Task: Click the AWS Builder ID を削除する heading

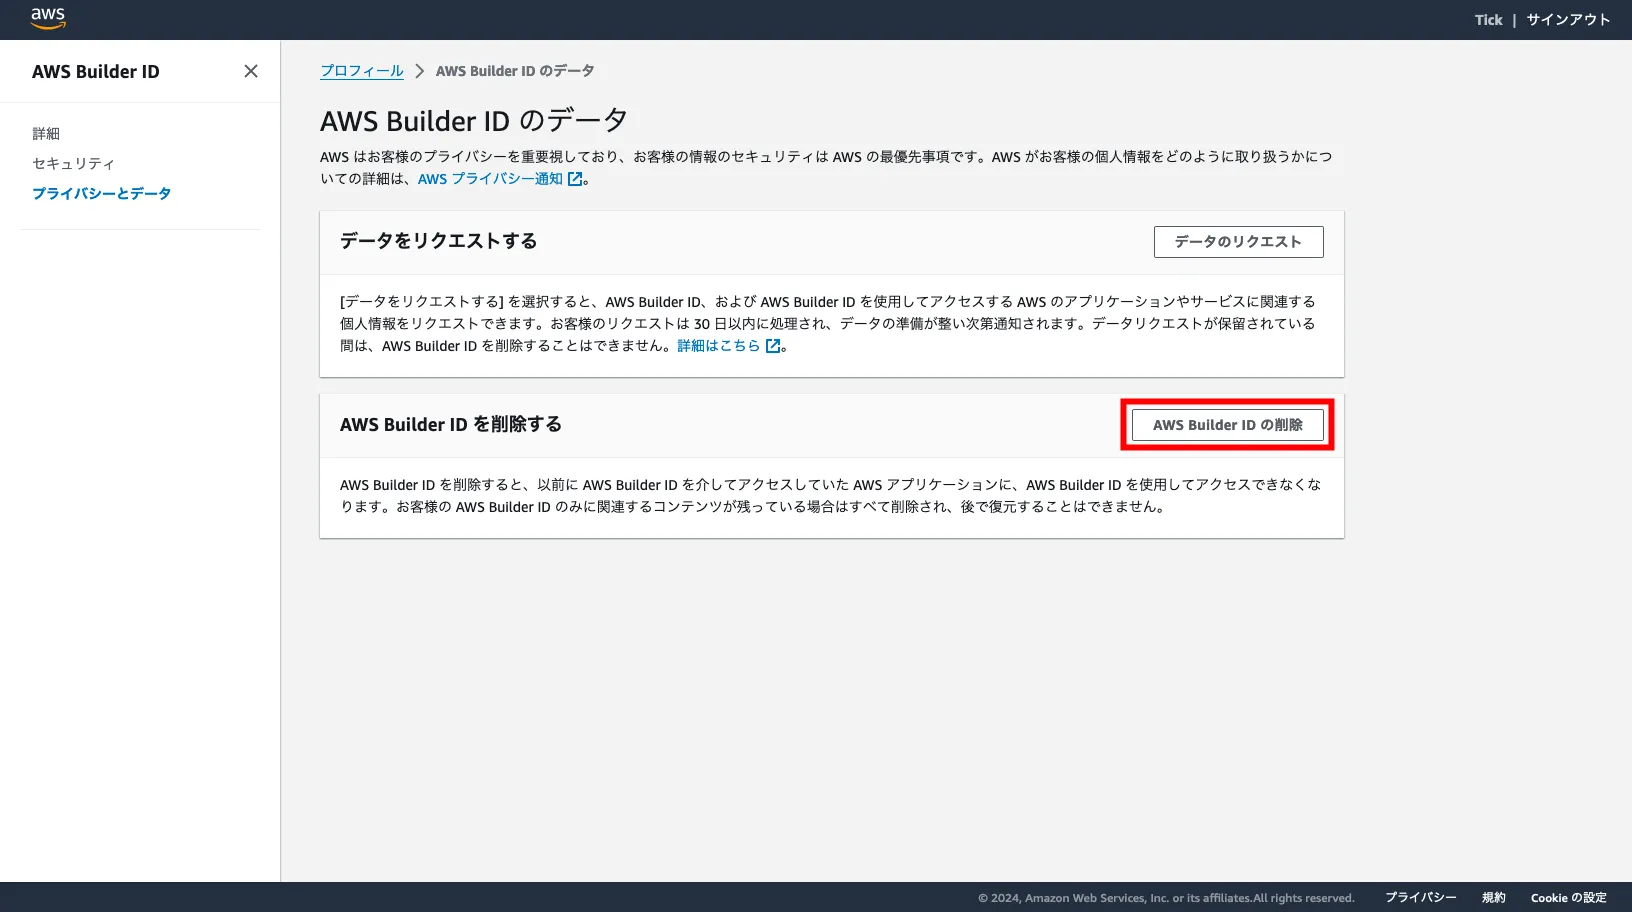Action: pyautogui.click(x=451, y=424)
